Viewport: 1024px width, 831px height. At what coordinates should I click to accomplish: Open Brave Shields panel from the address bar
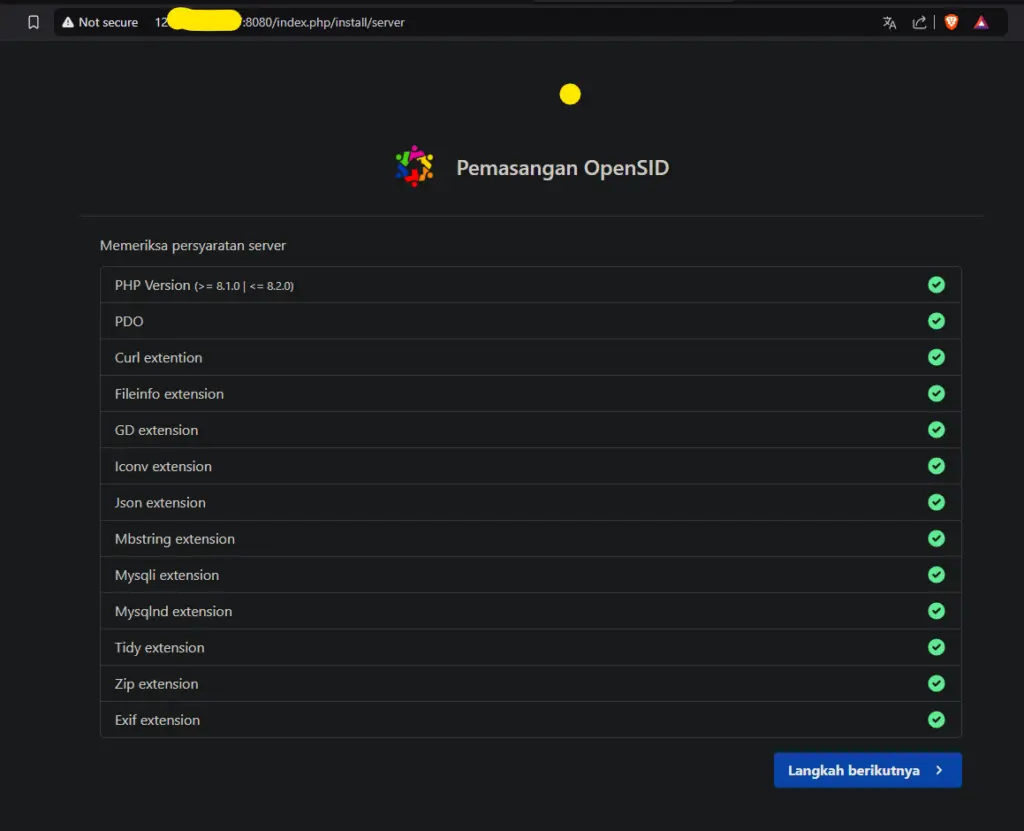pos(951,21)
